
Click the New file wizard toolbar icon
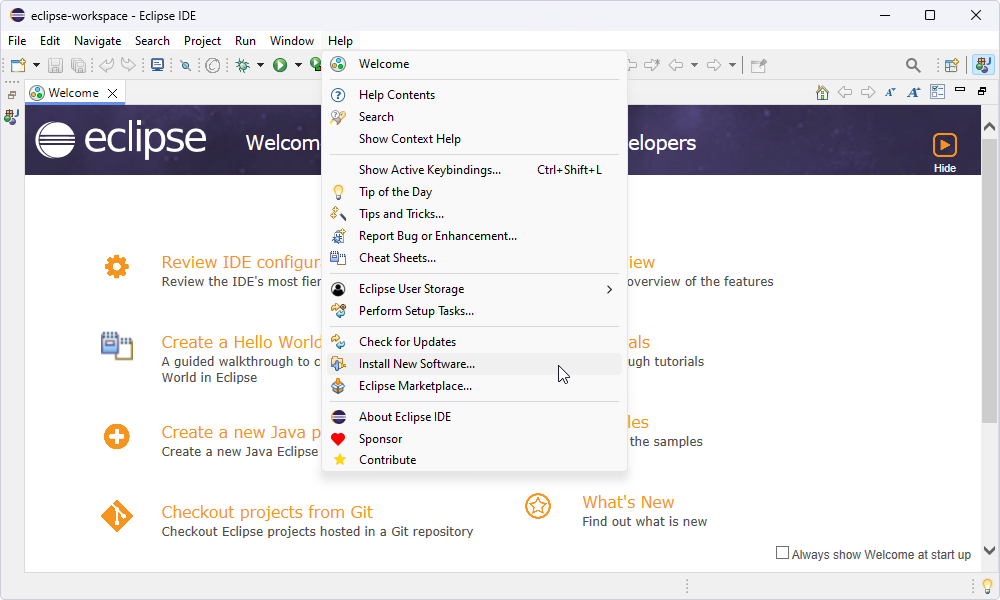(x=18, y=65)
